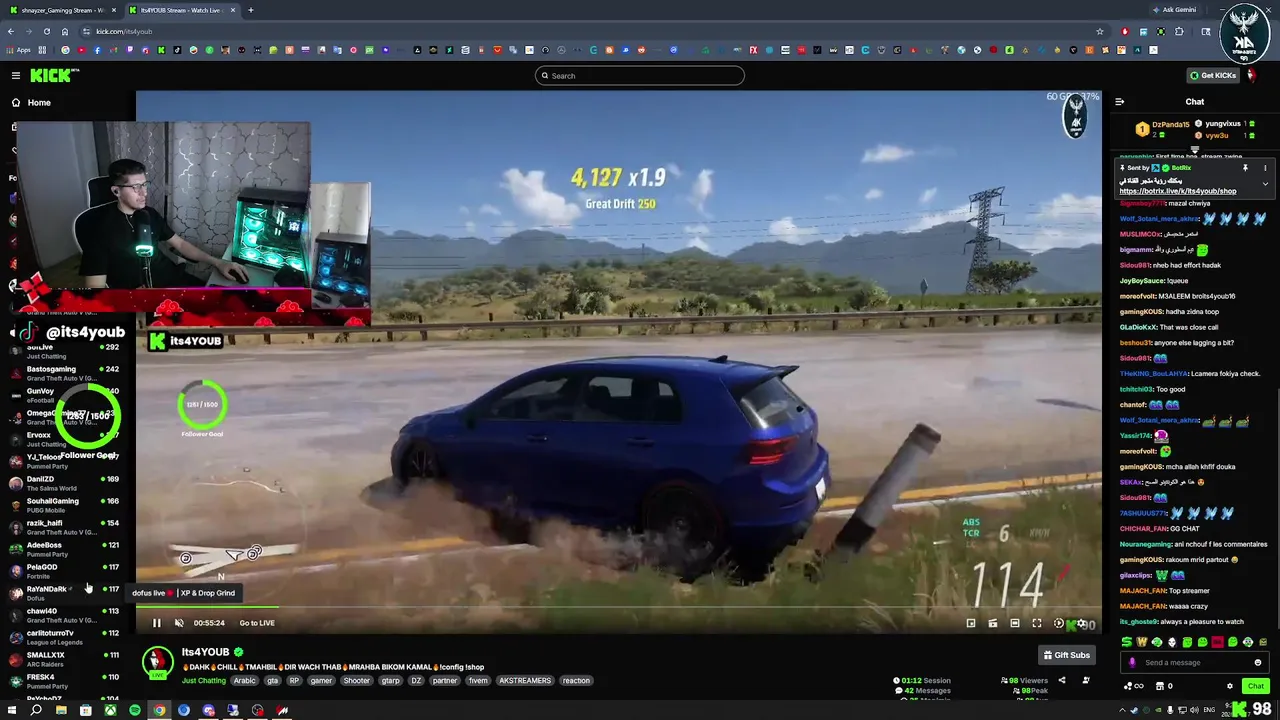Toggle theater mode in the player
The height and width of the screenshot is (720, 1280).
[x=1015, y=623]
